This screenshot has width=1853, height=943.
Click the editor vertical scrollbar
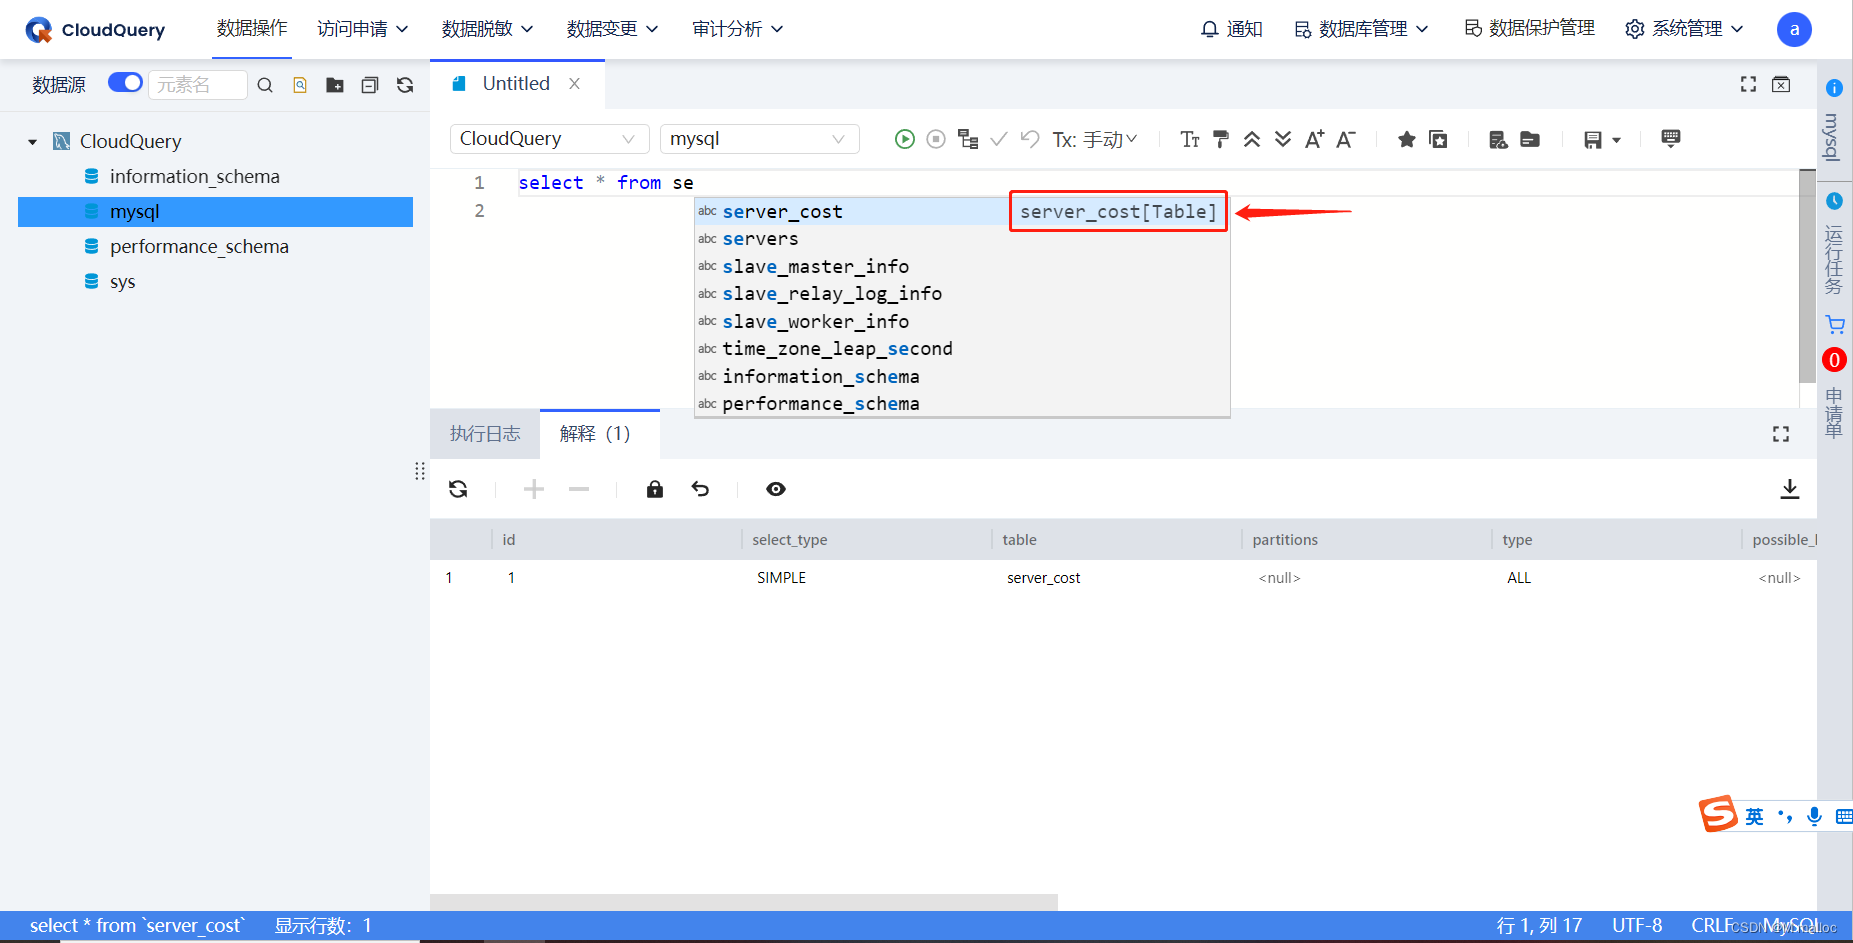click(1807, 276)
